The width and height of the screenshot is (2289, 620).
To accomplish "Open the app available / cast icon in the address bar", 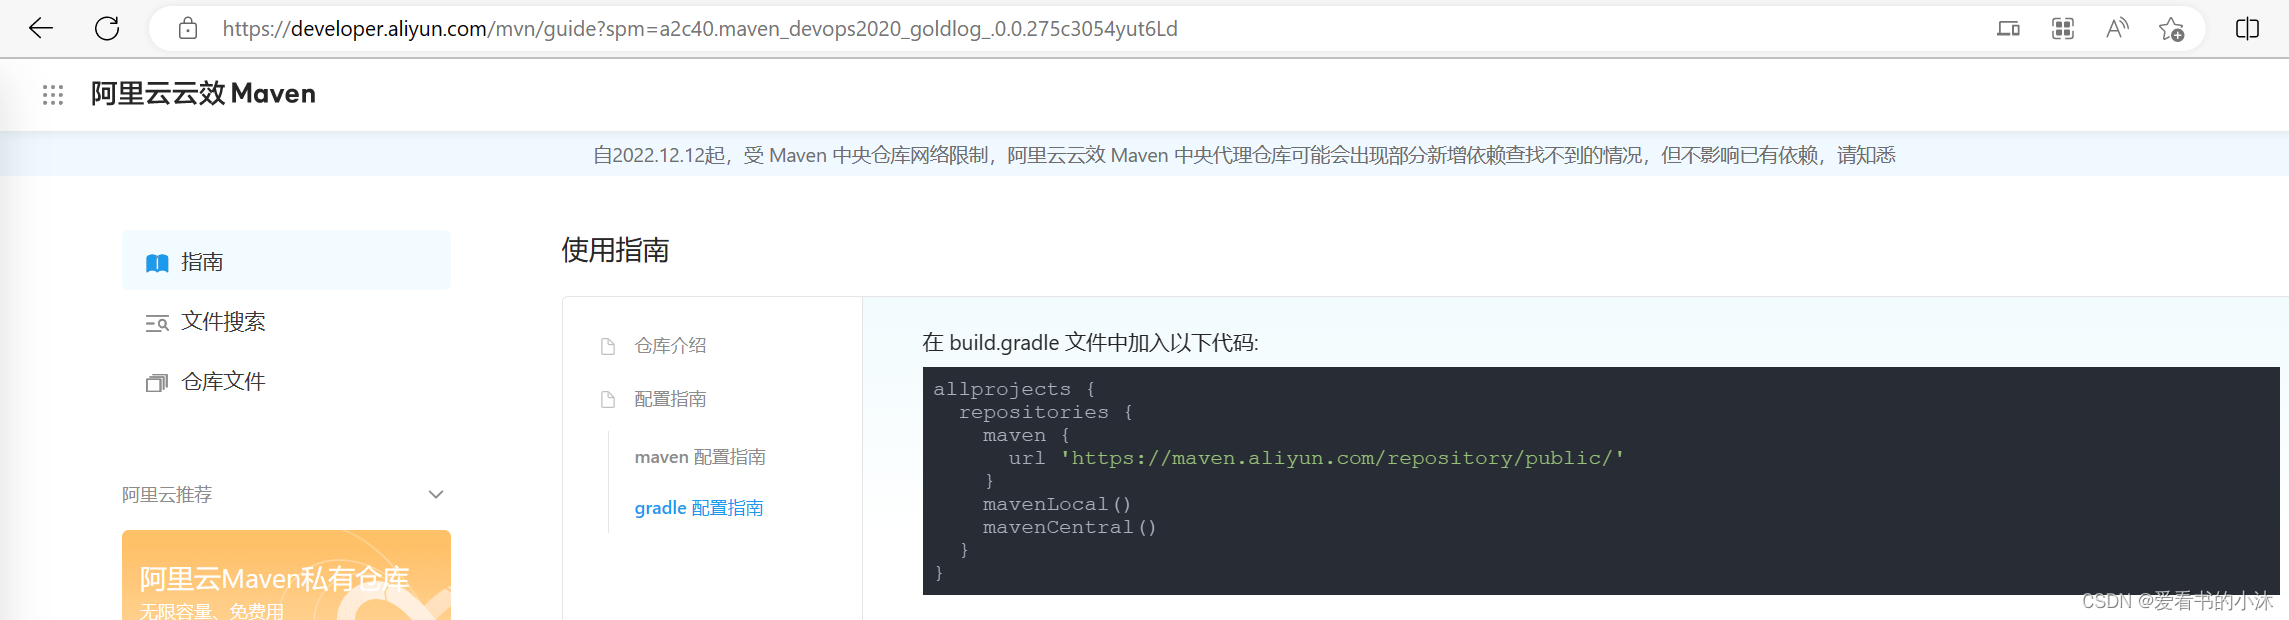I will pyautogui.click(x=2008, y=29).
